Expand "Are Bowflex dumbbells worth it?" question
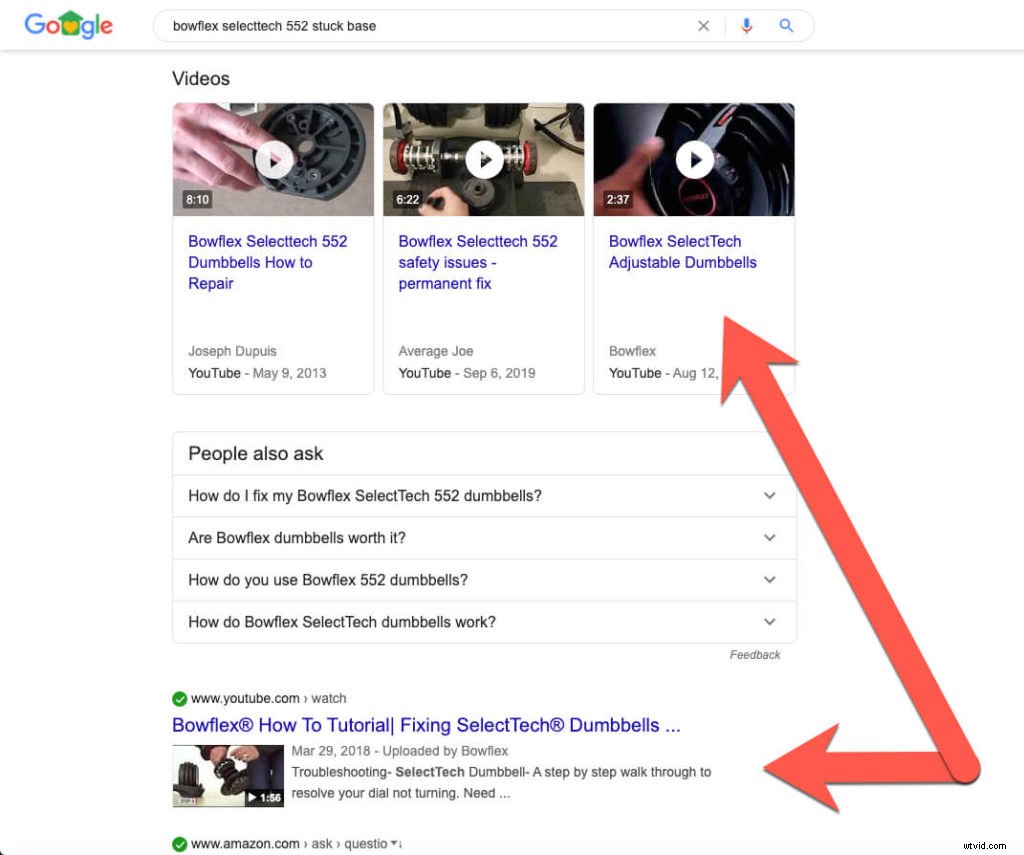This screenshot has height=855, width=1024. 769,538
